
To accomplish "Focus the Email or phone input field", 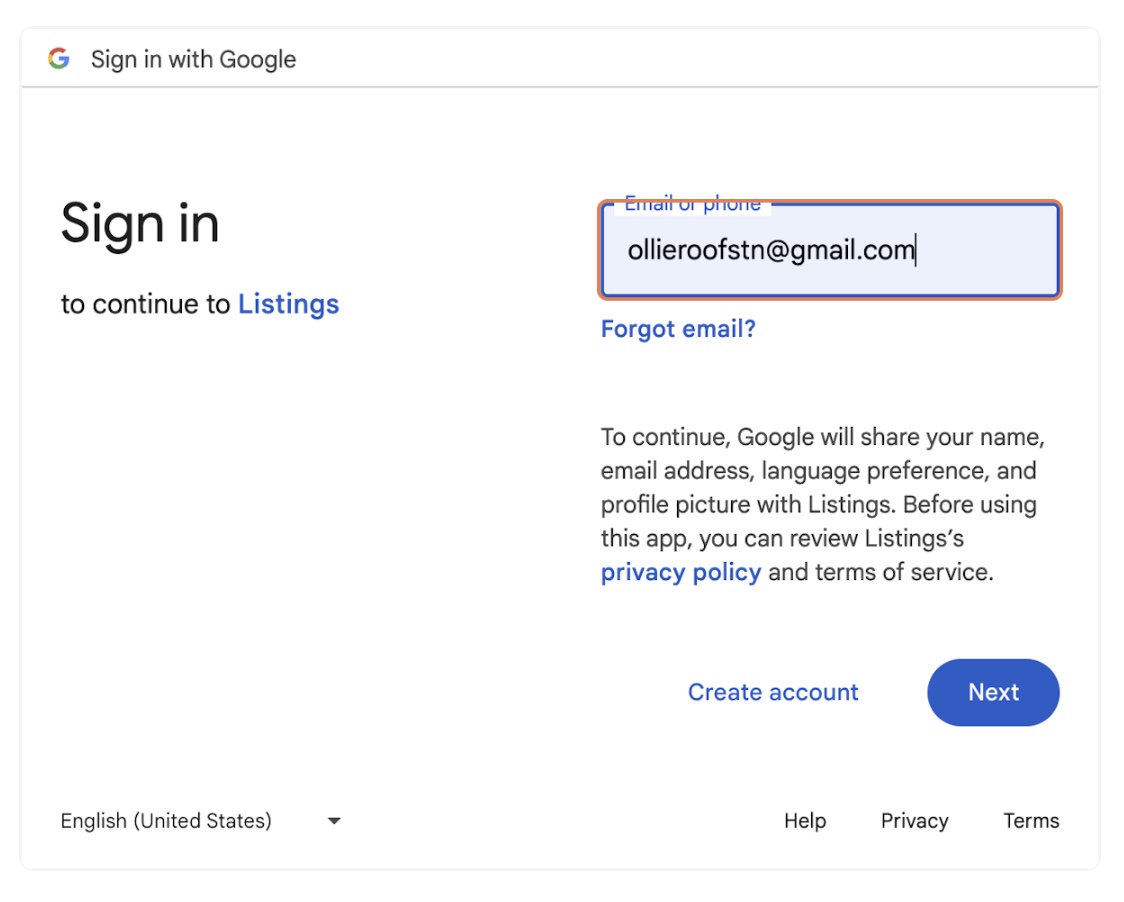I will click(x=829, y=250).
